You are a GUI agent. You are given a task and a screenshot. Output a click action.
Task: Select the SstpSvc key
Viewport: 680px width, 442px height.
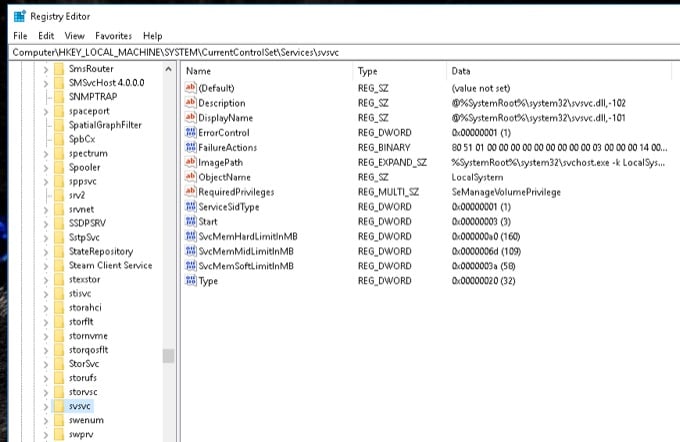click(84, 237)
